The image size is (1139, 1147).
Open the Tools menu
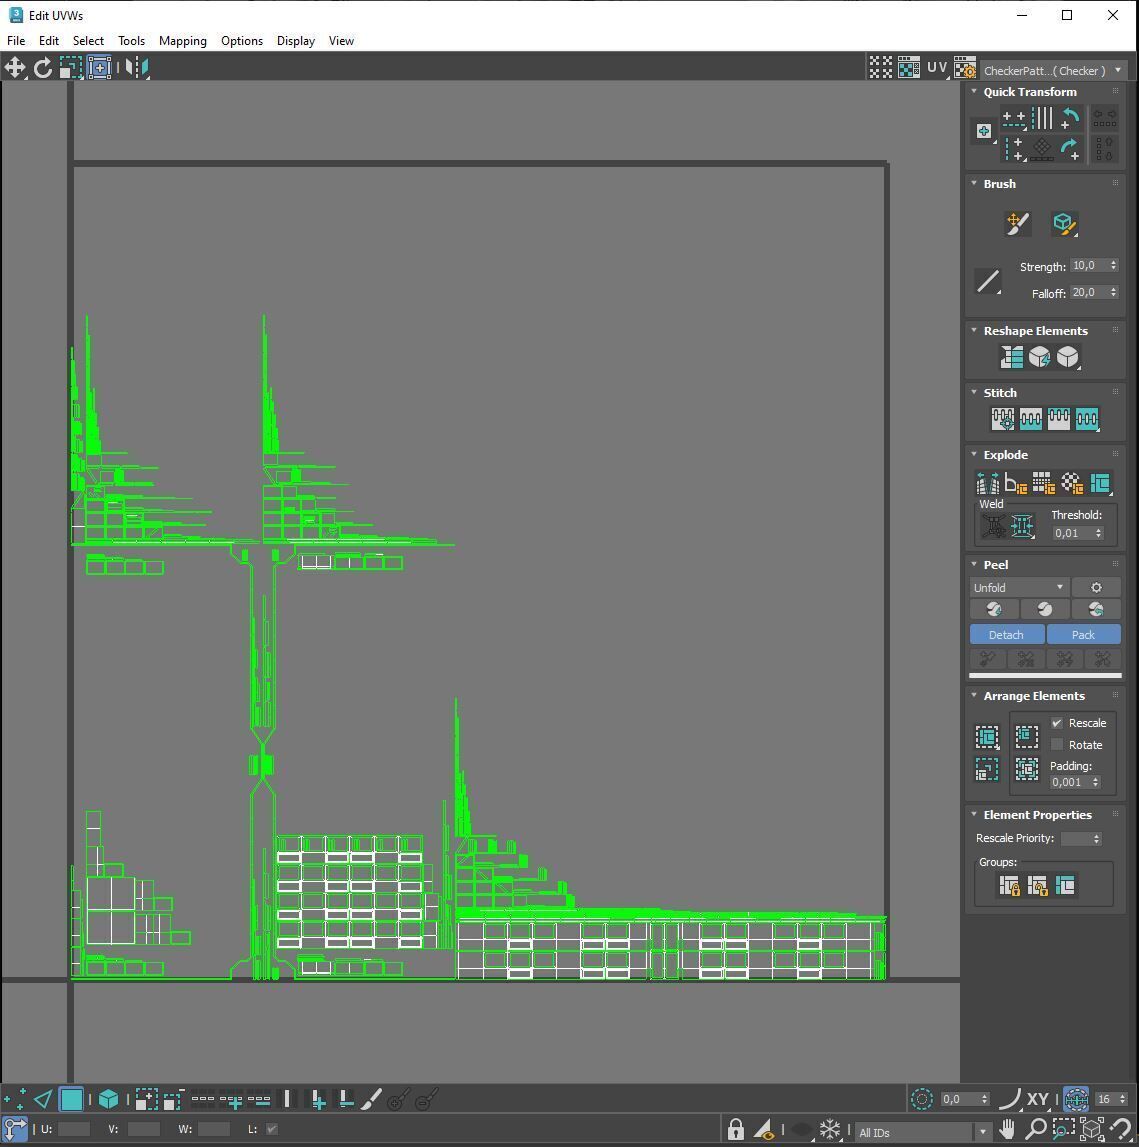[x=132, y=40]
